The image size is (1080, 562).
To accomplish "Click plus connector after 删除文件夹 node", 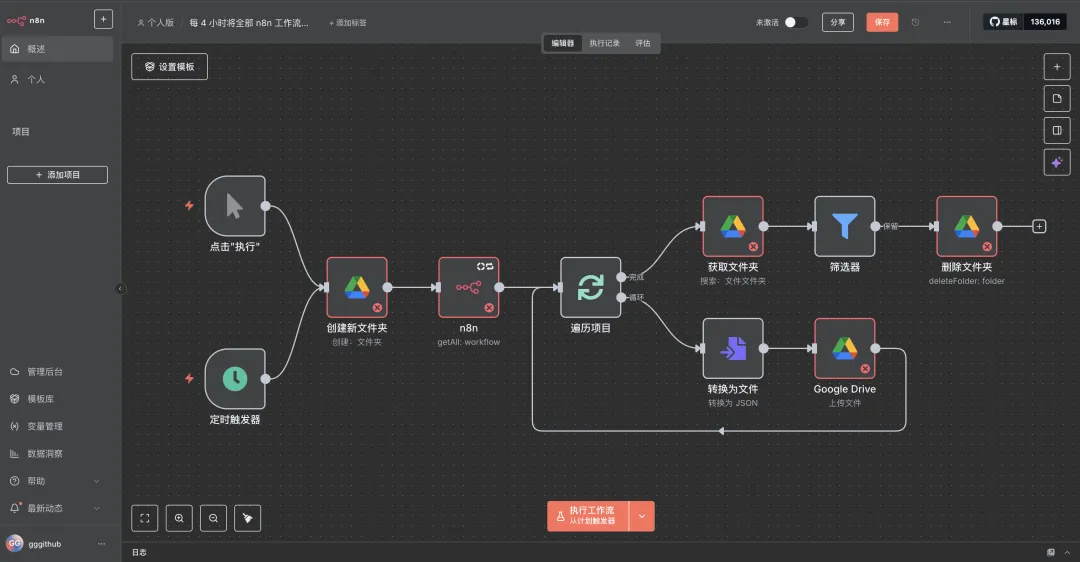I will coord(1039,226).
